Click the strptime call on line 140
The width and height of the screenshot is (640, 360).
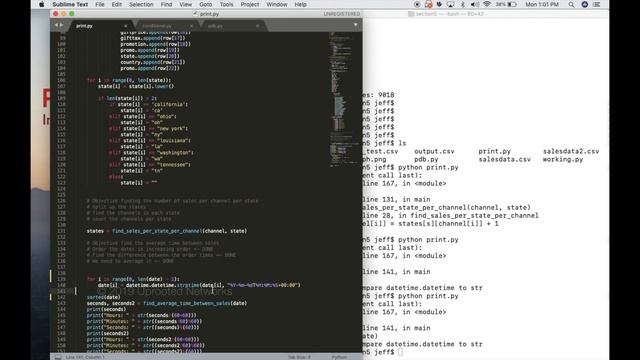pyautogui.click(x=188, y=285)
